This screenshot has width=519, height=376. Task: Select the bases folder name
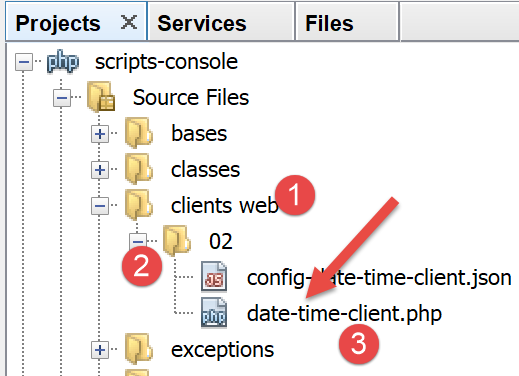coord(199,134)
